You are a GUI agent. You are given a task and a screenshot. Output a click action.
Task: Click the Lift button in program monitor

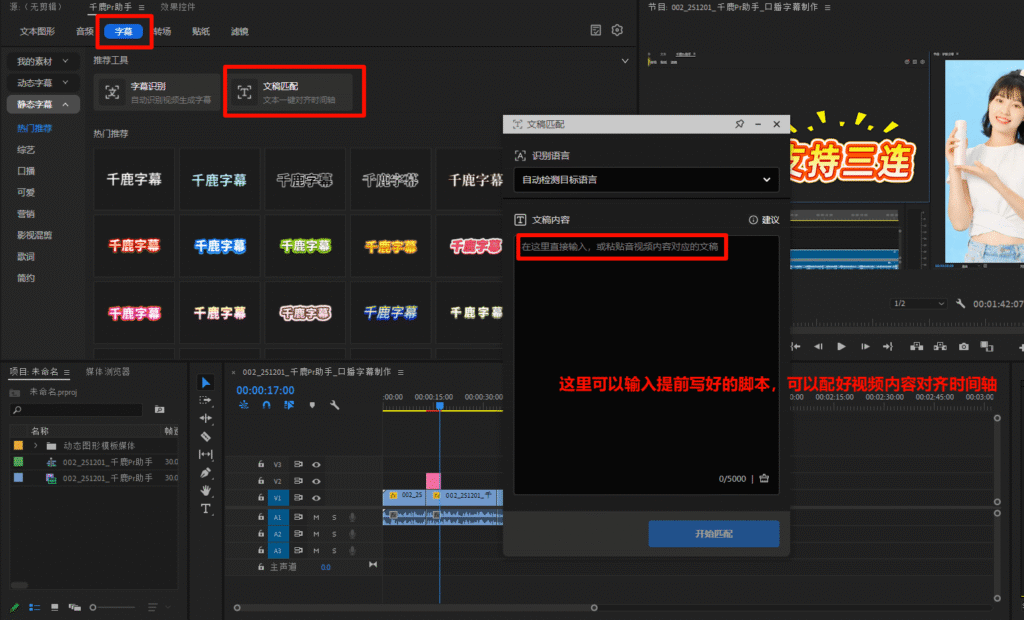pyautogui.click(x=917, y=346)
